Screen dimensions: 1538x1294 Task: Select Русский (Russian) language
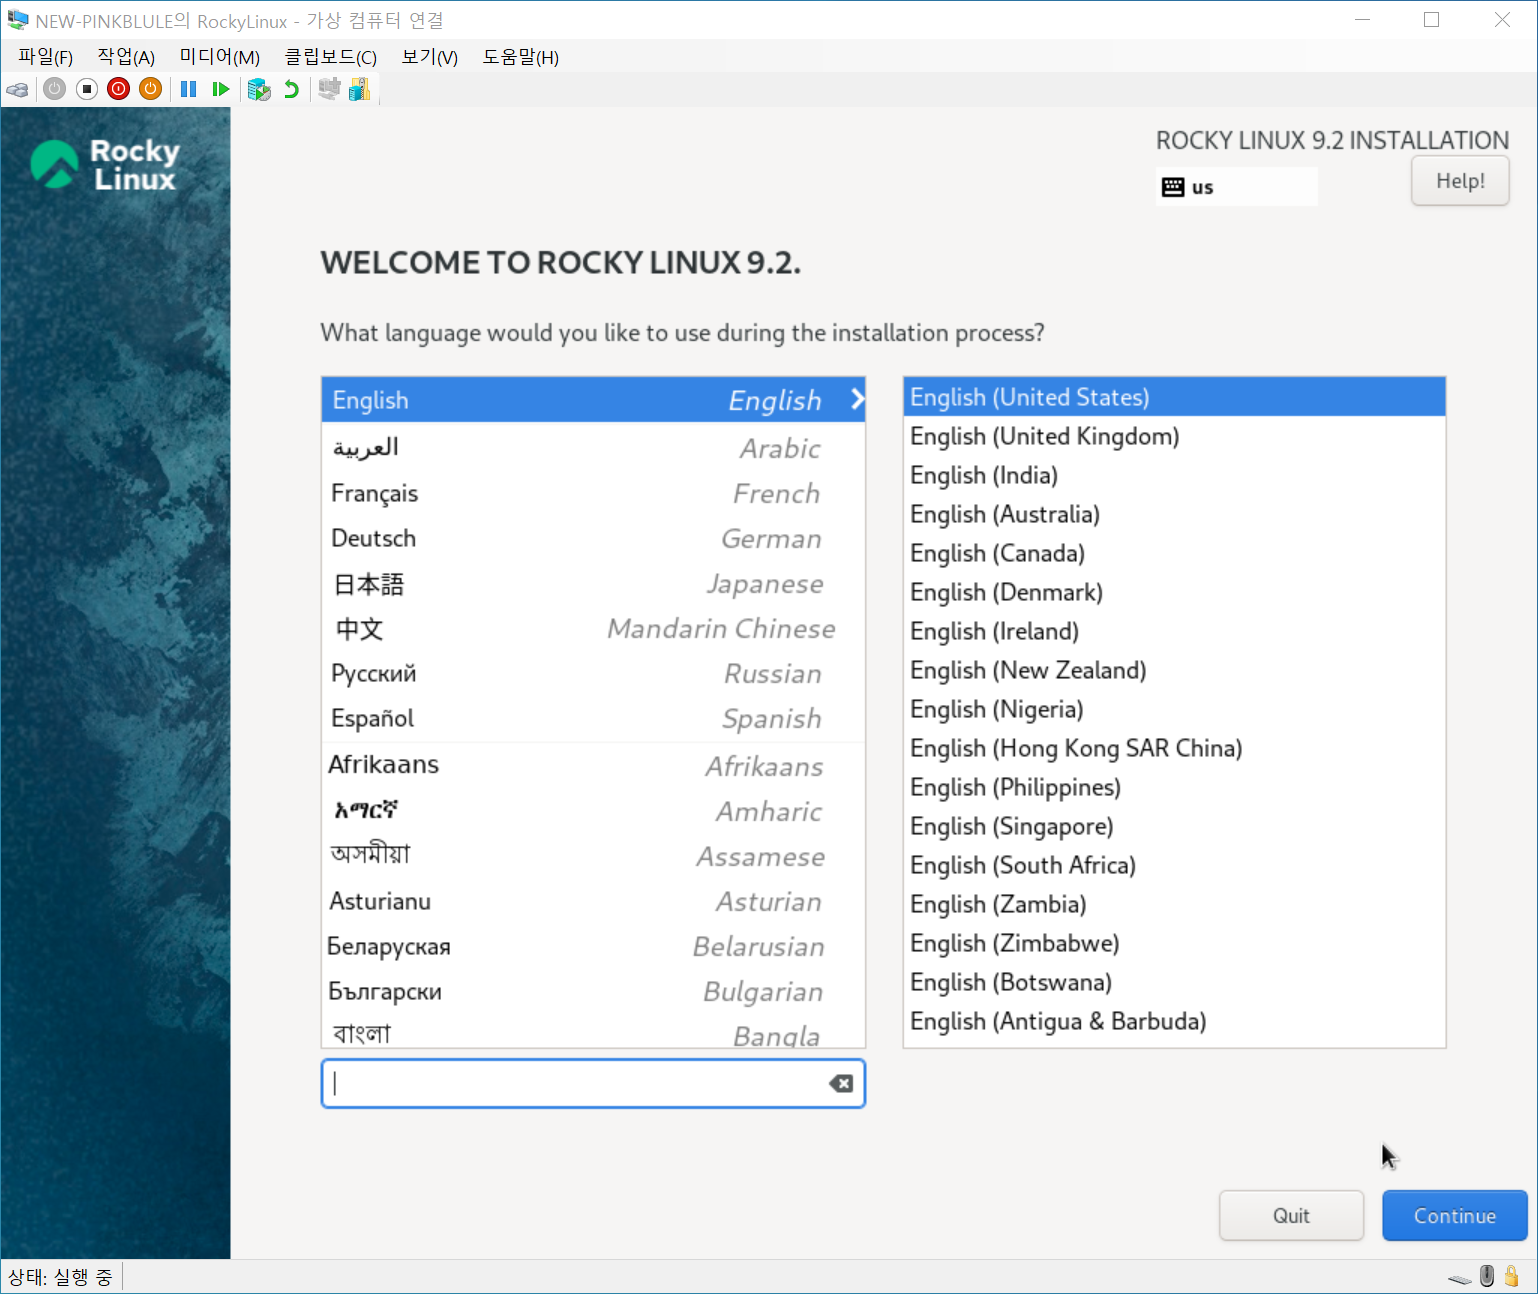[x=593, y=673]
